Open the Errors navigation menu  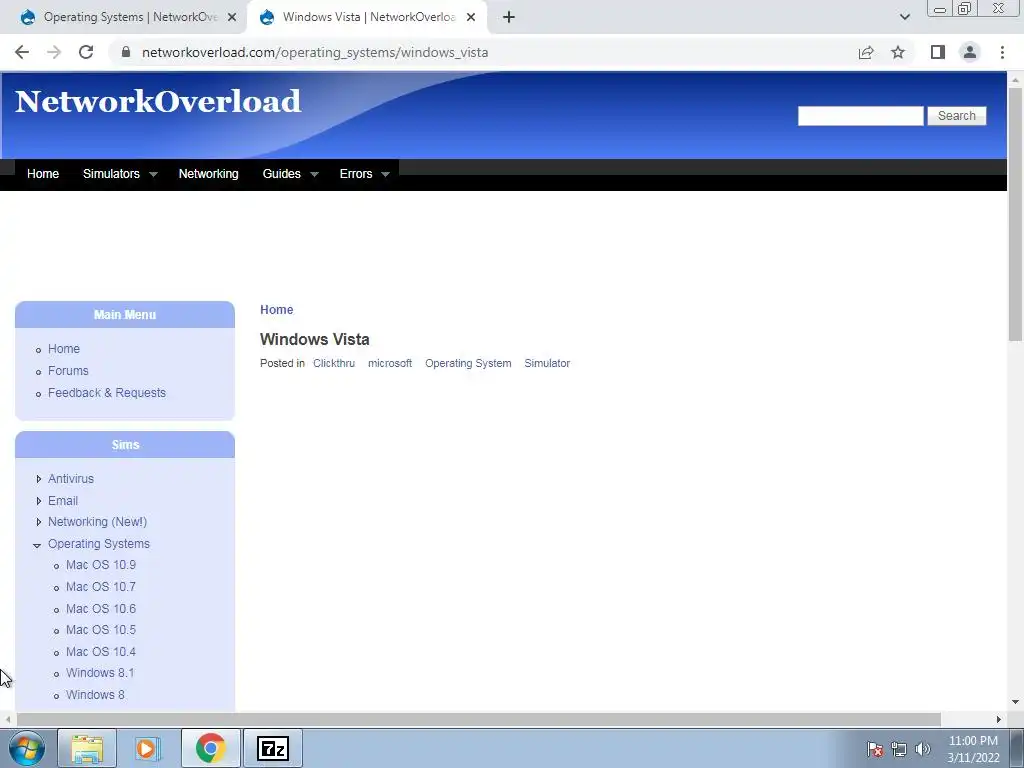pos(356,174)
